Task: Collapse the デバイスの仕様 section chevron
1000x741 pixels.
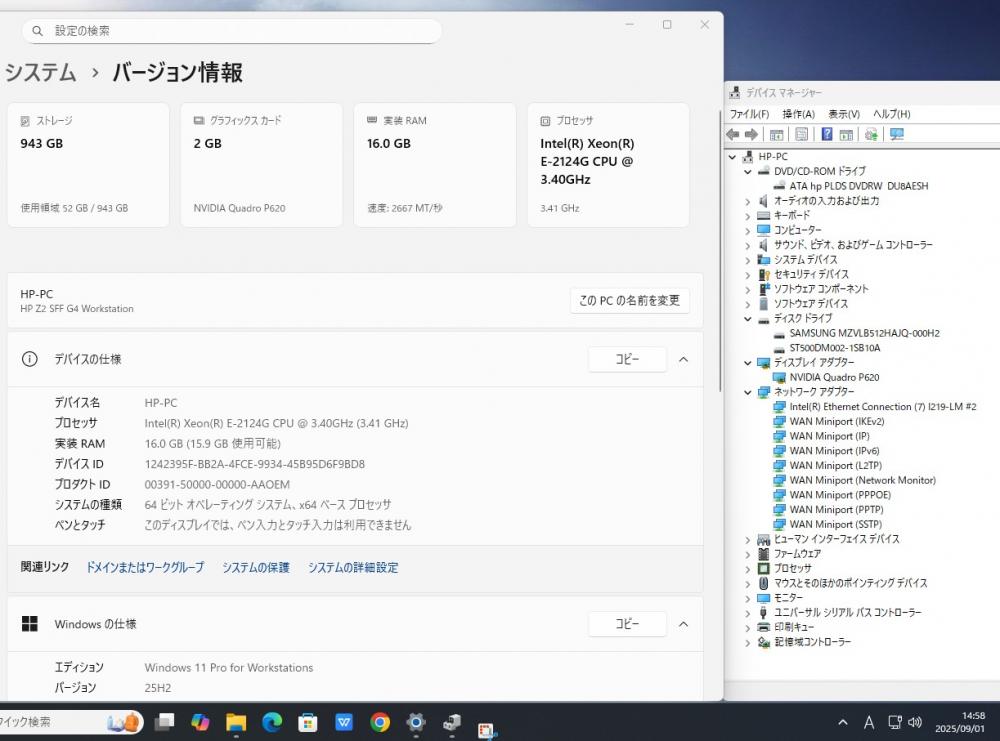Action: coord(683,360)
